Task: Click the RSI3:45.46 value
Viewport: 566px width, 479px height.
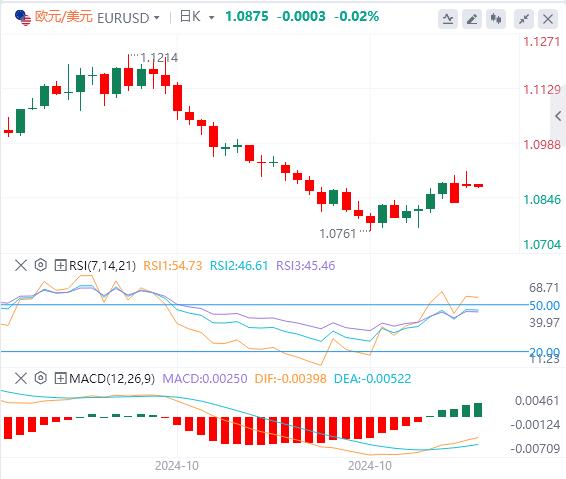Action: tap(305, 266)
